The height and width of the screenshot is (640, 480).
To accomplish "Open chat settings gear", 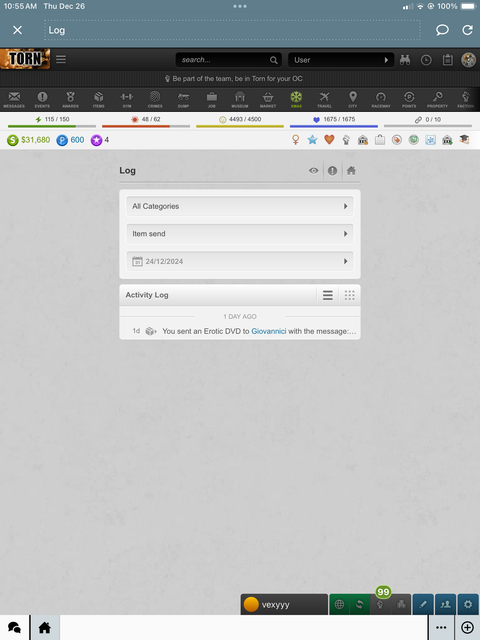I will (468, 604).
